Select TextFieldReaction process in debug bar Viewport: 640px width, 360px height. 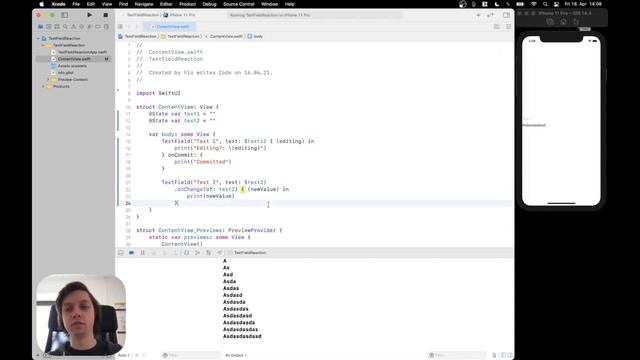247,253
